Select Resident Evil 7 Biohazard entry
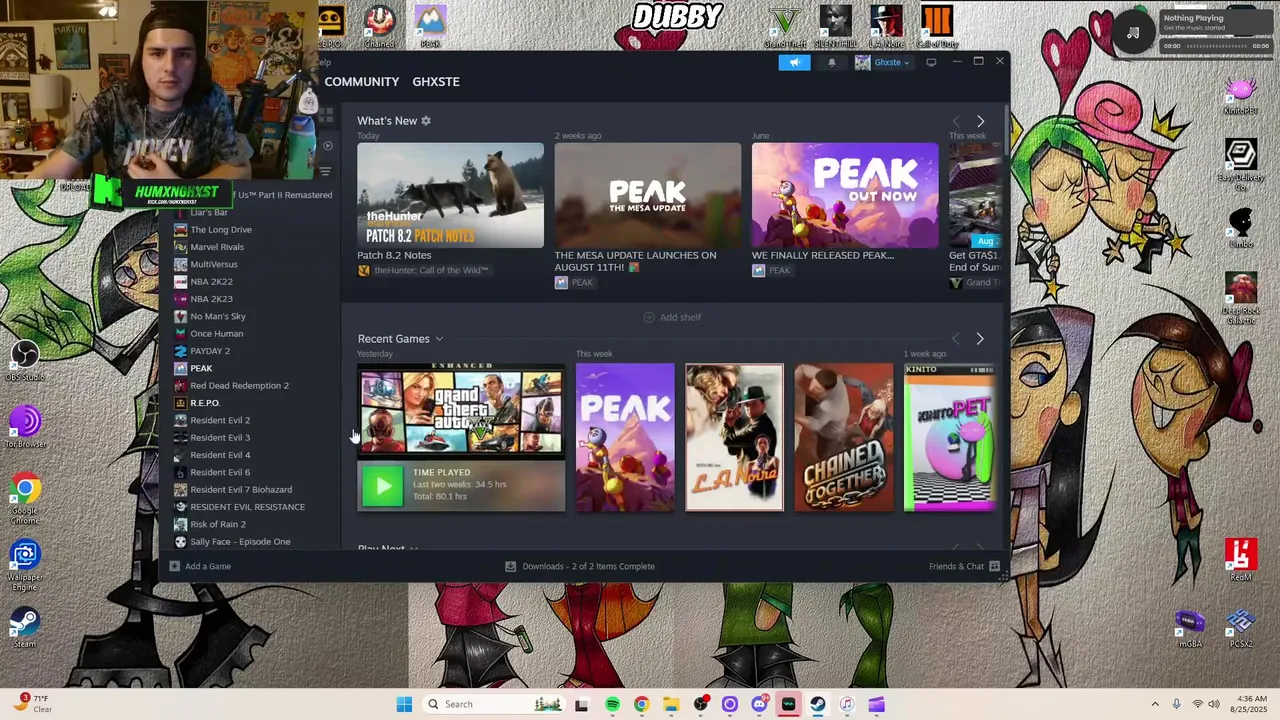Image resolution: width=1280 pixels, height=720 pixels. pyautogui.click(x=240, y=489)
